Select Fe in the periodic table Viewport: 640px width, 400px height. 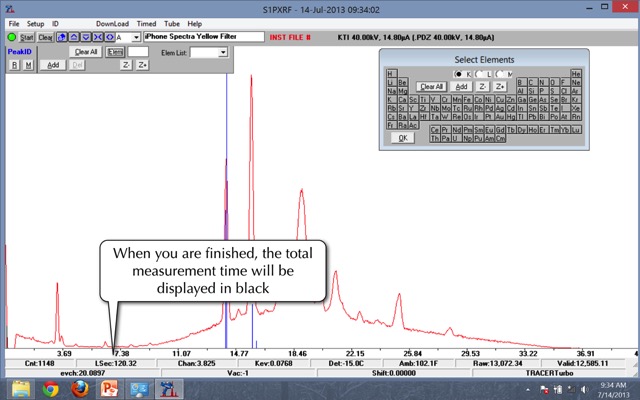[467, 99]
